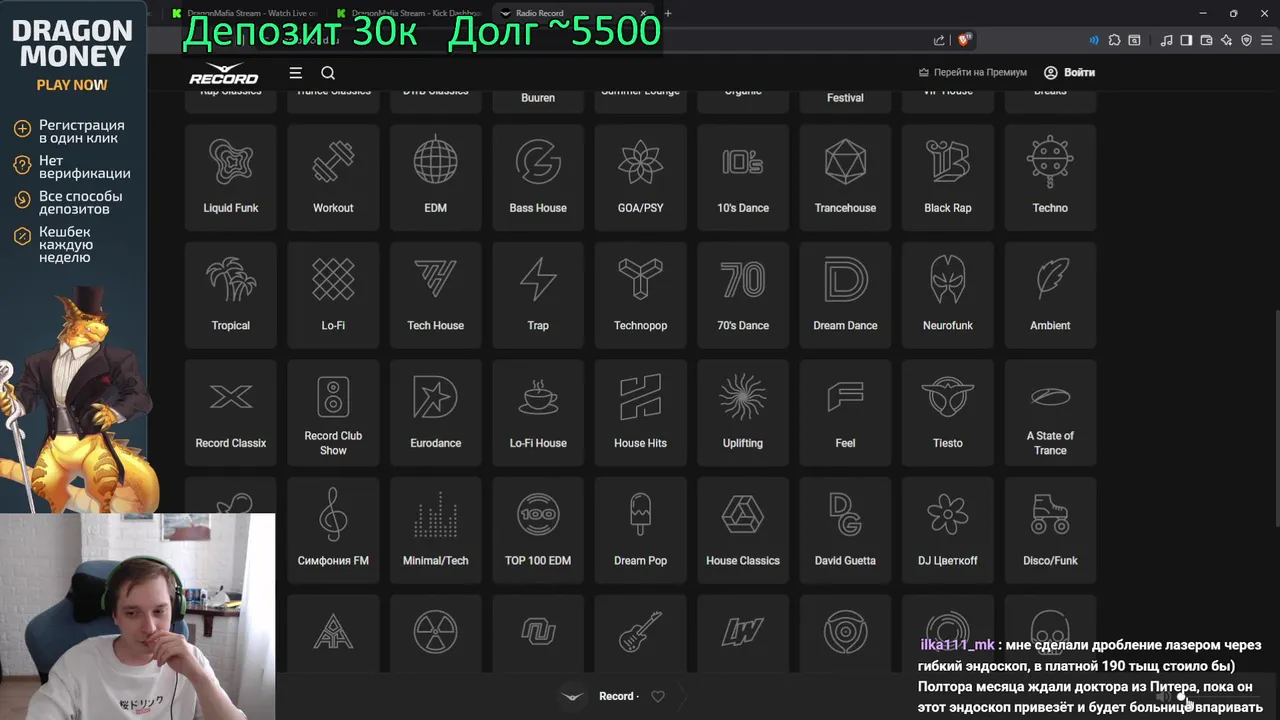Open the DJ Цветкoff station

coord(948,530)
